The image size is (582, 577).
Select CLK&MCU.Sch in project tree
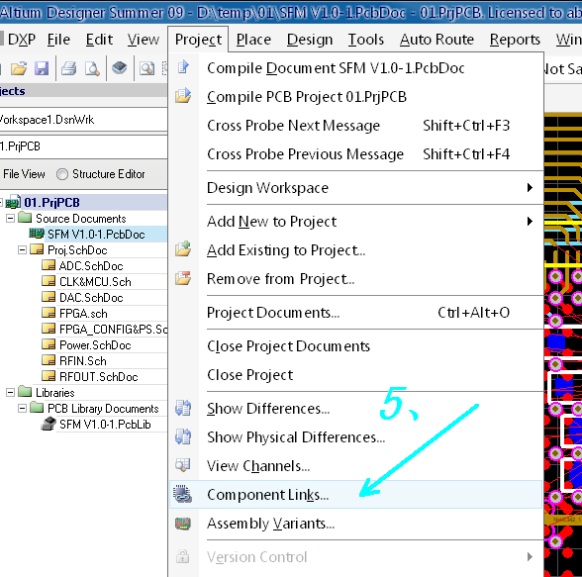pos(95,282)
